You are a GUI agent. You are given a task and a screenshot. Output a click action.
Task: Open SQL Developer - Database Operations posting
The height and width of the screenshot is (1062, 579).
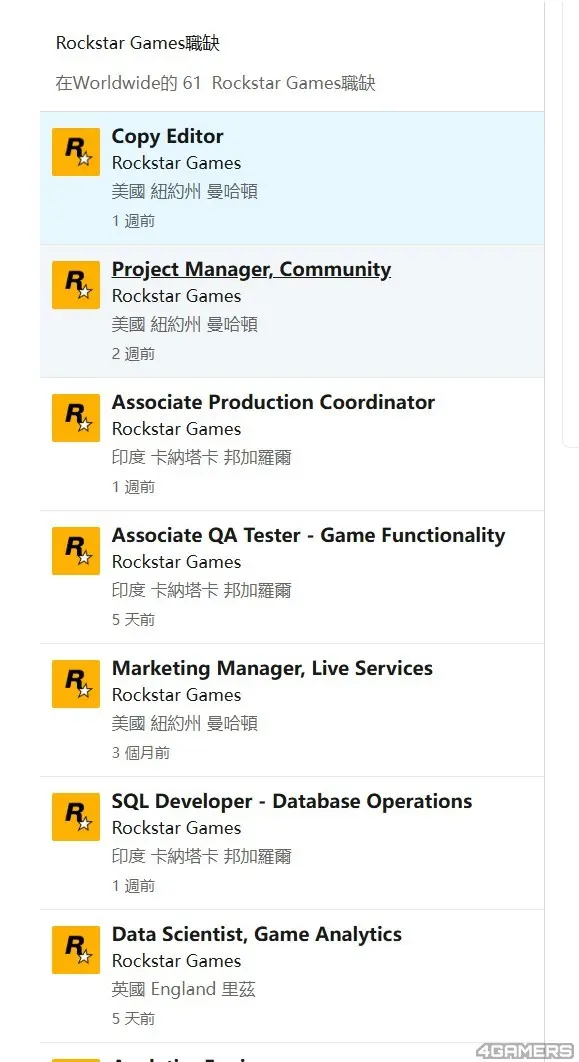(x=292, y=801)
